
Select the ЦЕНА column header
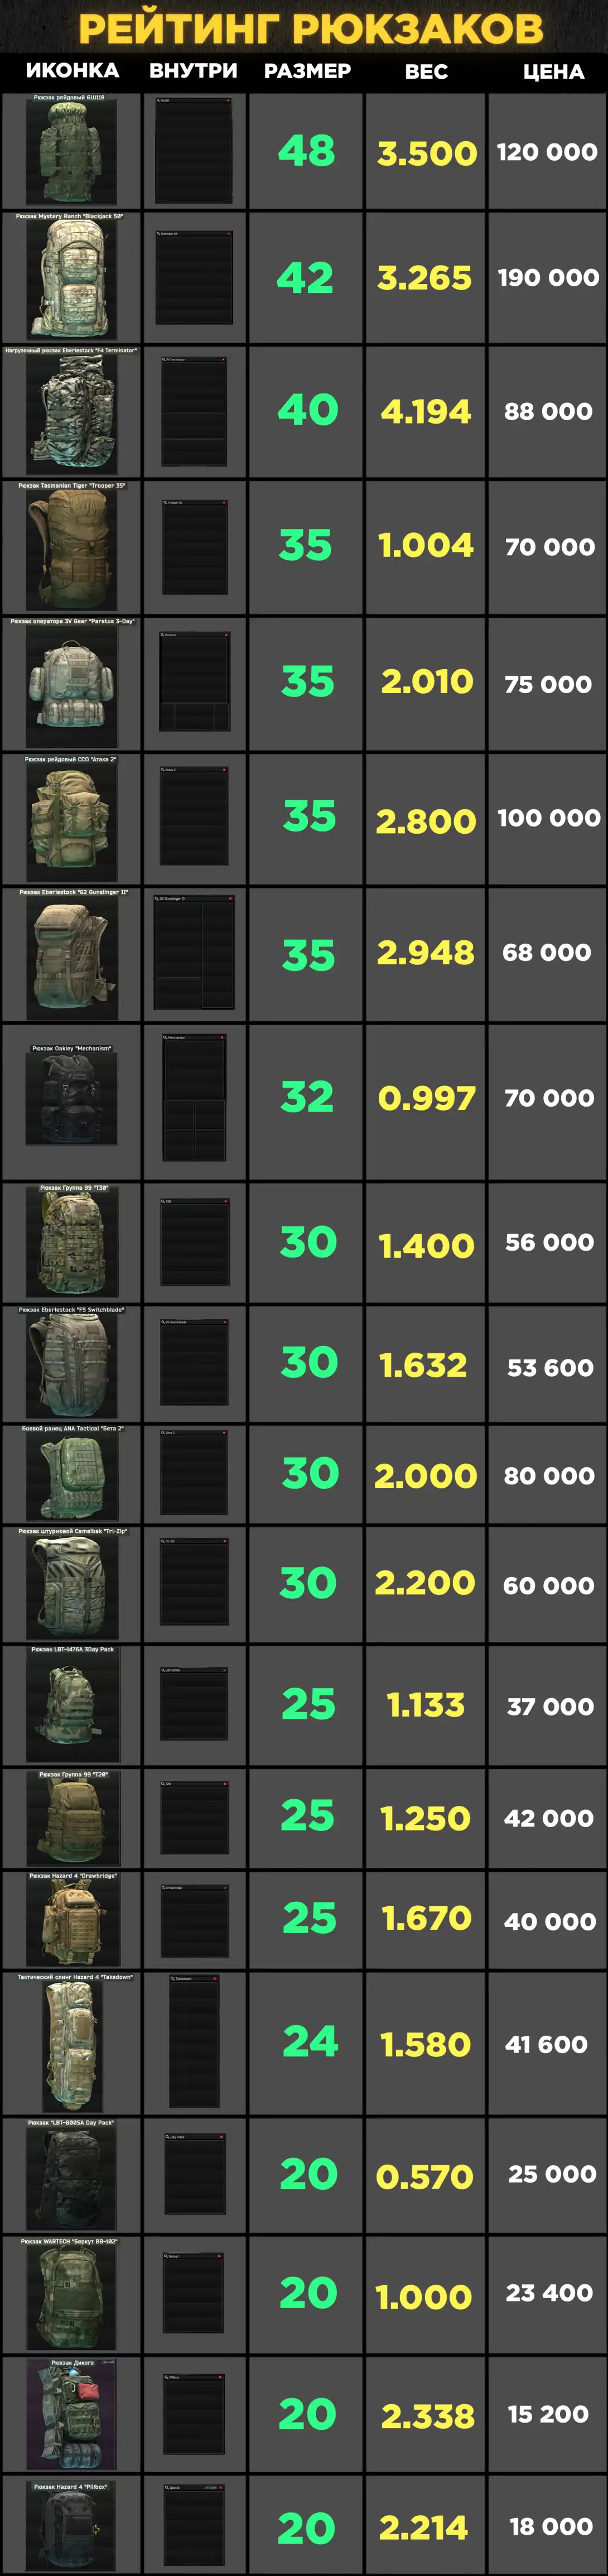(553, 72)
